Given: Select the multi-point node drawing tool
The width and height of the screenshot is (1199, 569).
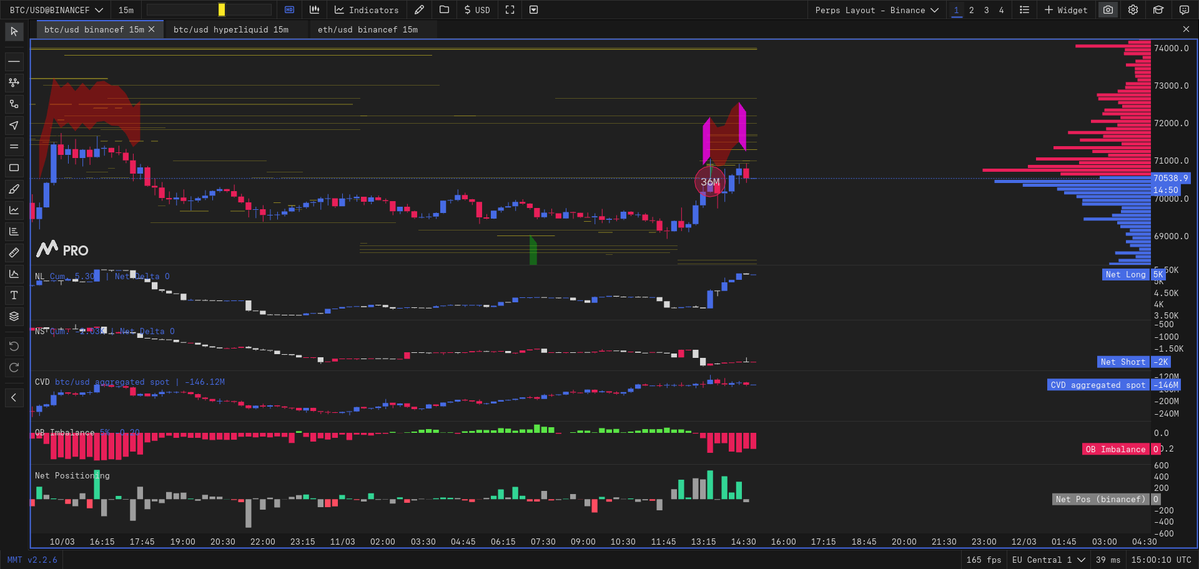Looking at the screenshot, I should coord(14,82).
